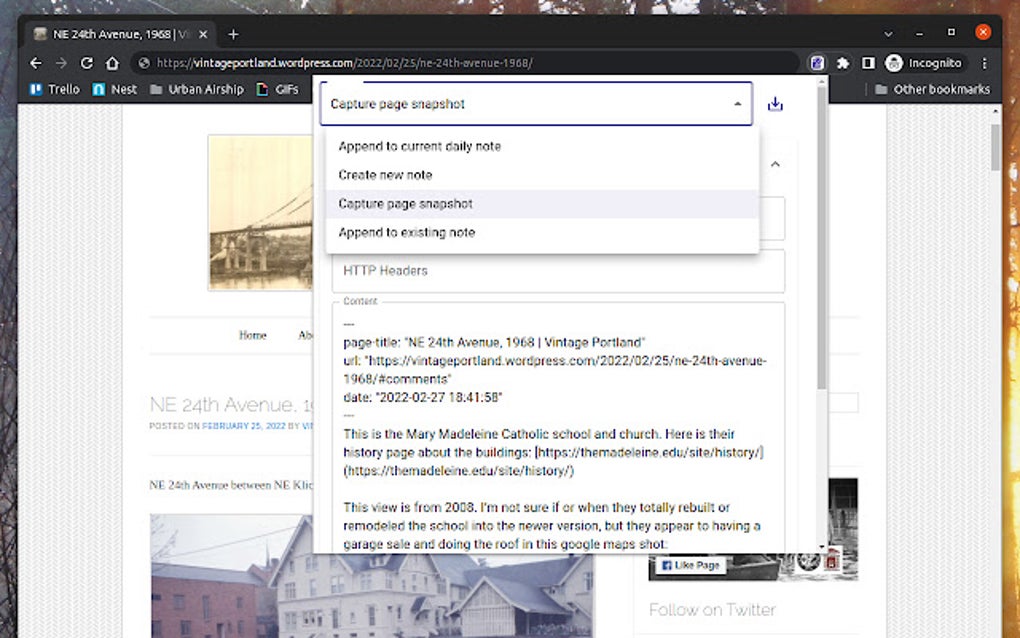Choose Create new note option
Viewport: 1020px width, 638px height.
point(542,175)
